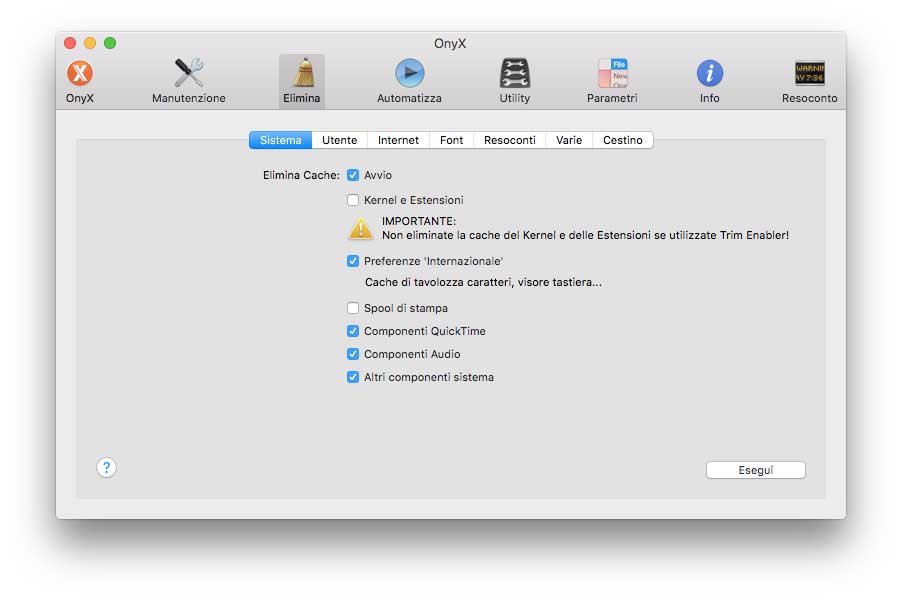This screenshot has width=902, height=599.
Task: Click the Trim Enabler warning sentence
Action: click(x=585, y=235)
